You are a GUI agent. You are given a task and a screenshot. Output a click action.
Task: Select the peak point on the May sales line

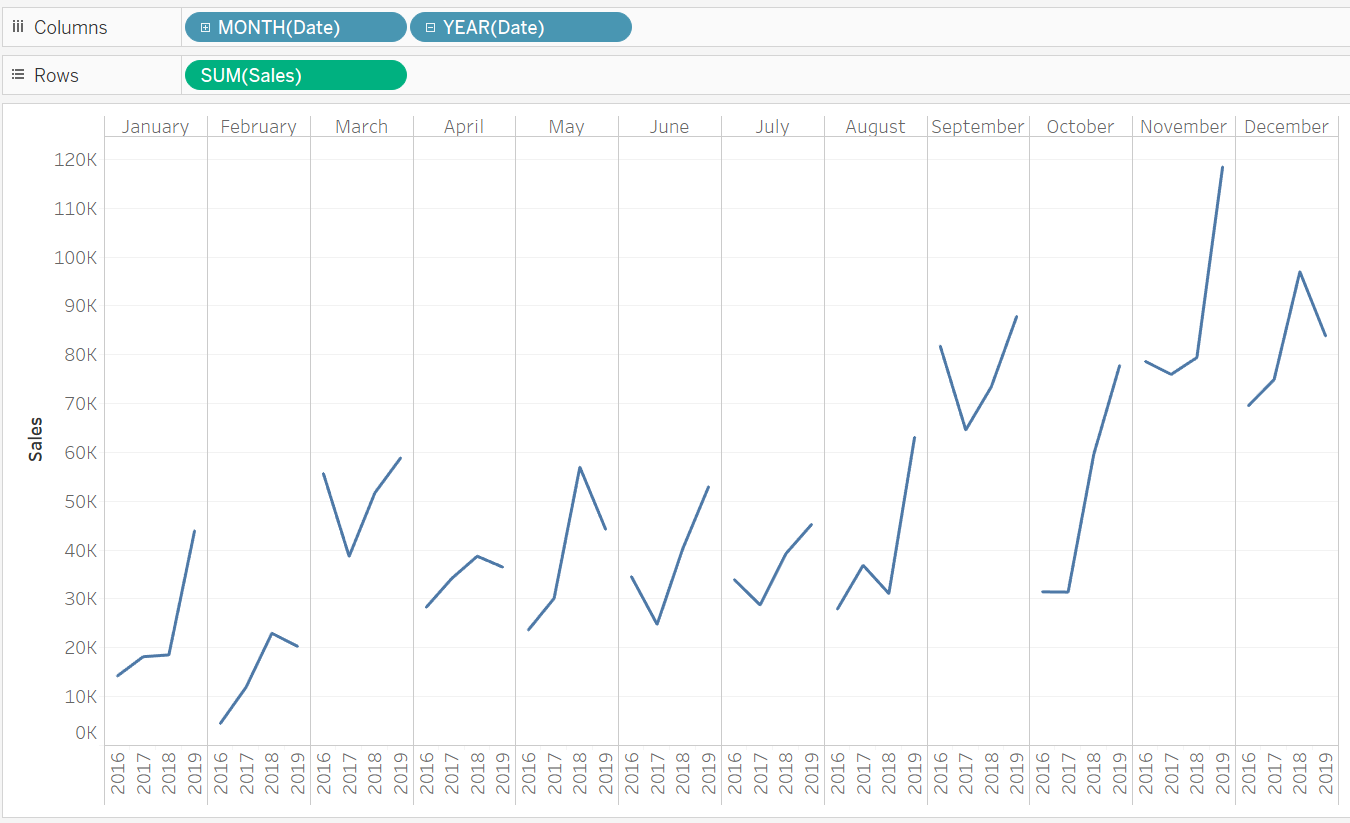(x=580, y=467)
